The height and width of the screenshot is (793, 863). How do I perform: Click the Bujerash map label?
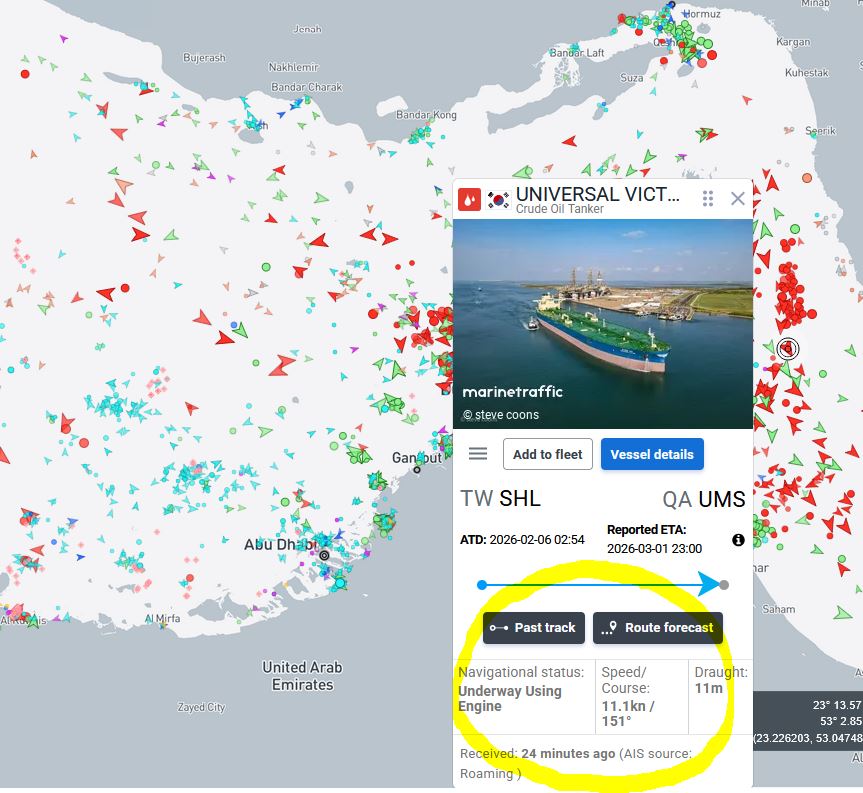(204, 58)
